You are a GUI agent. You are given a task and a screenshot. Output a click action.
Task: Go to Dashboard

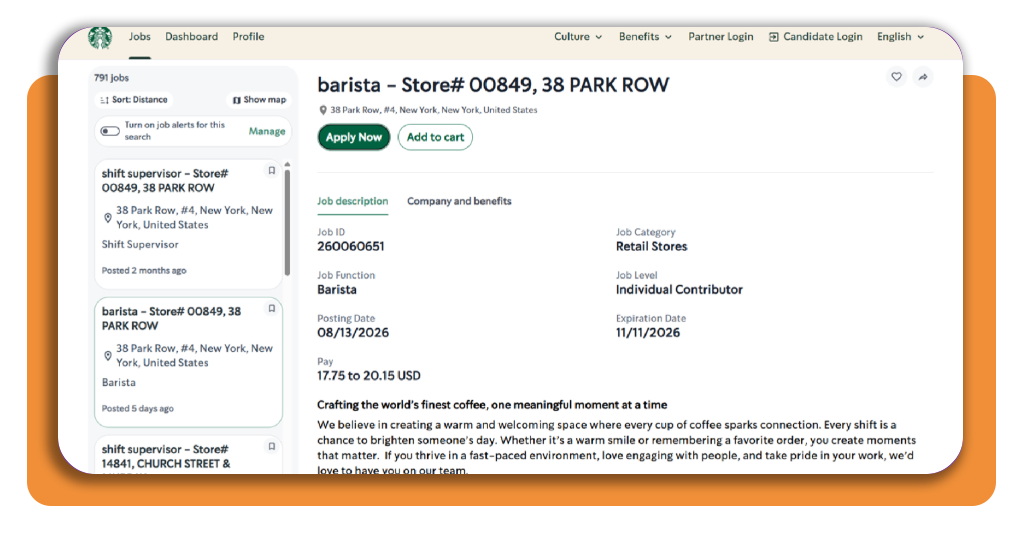pos(191,37)
